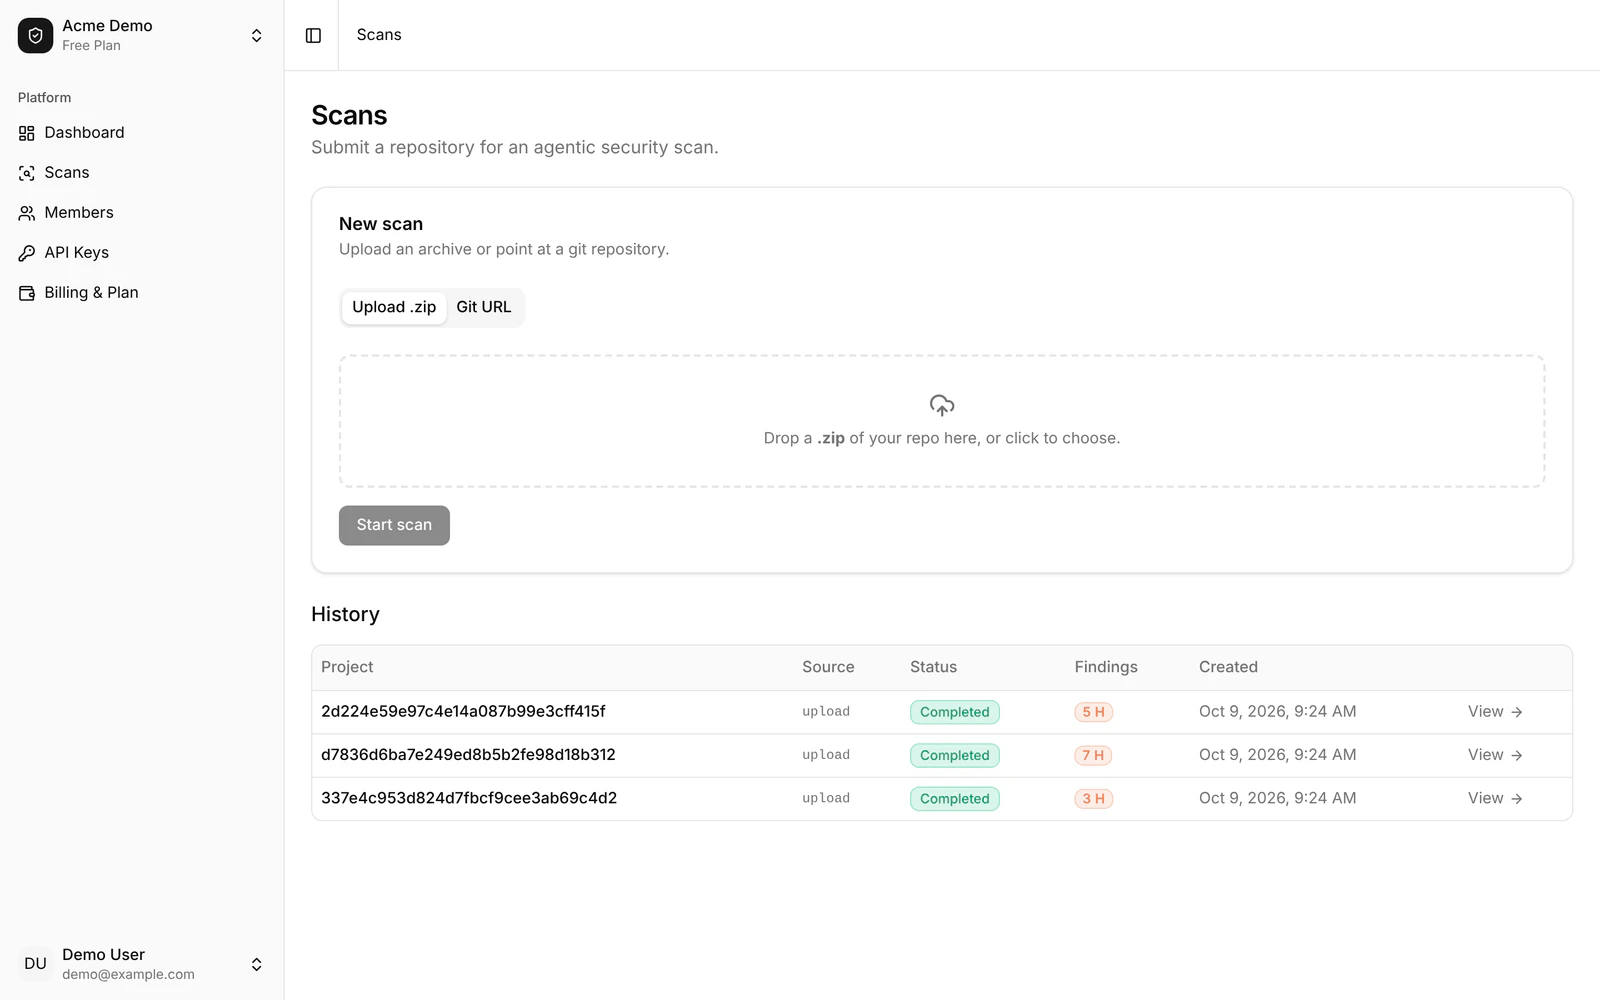Open Billing & Plan page
The height and width of the screenshot is (1000, 1600).
142,293
